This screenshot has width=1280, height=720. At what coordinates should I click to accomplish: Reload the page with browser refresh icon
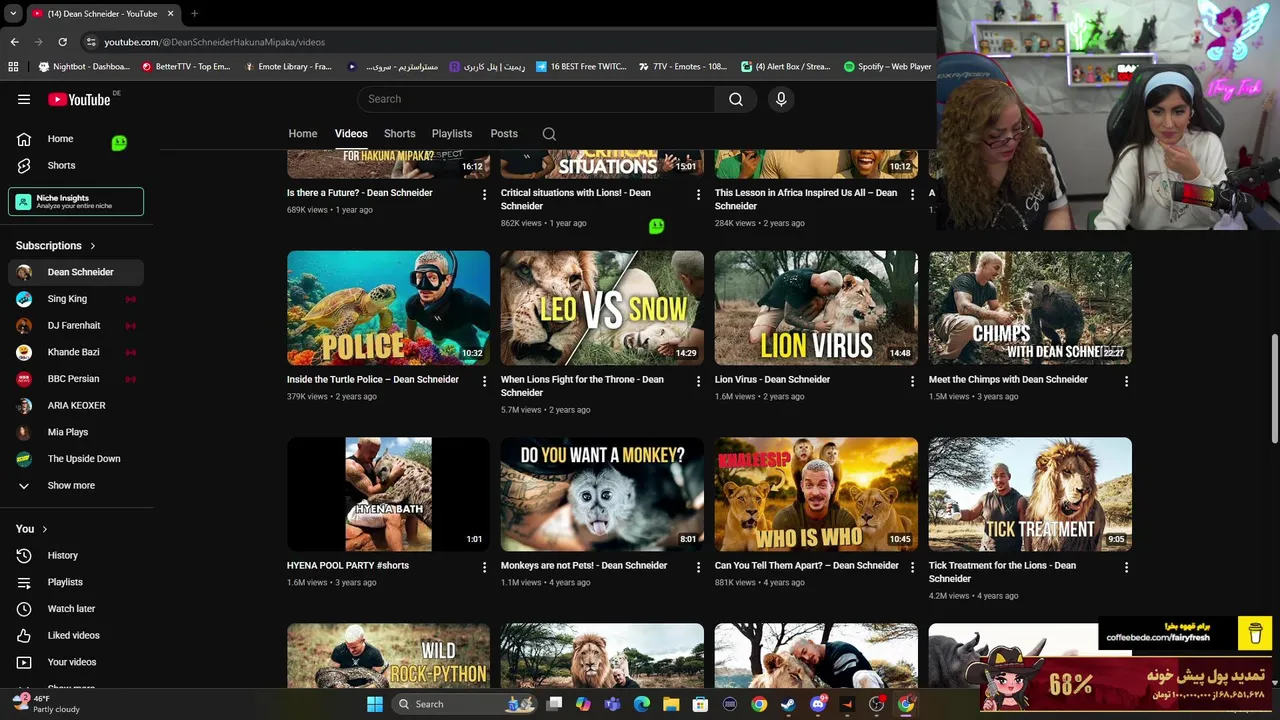(x=62, y=42)
